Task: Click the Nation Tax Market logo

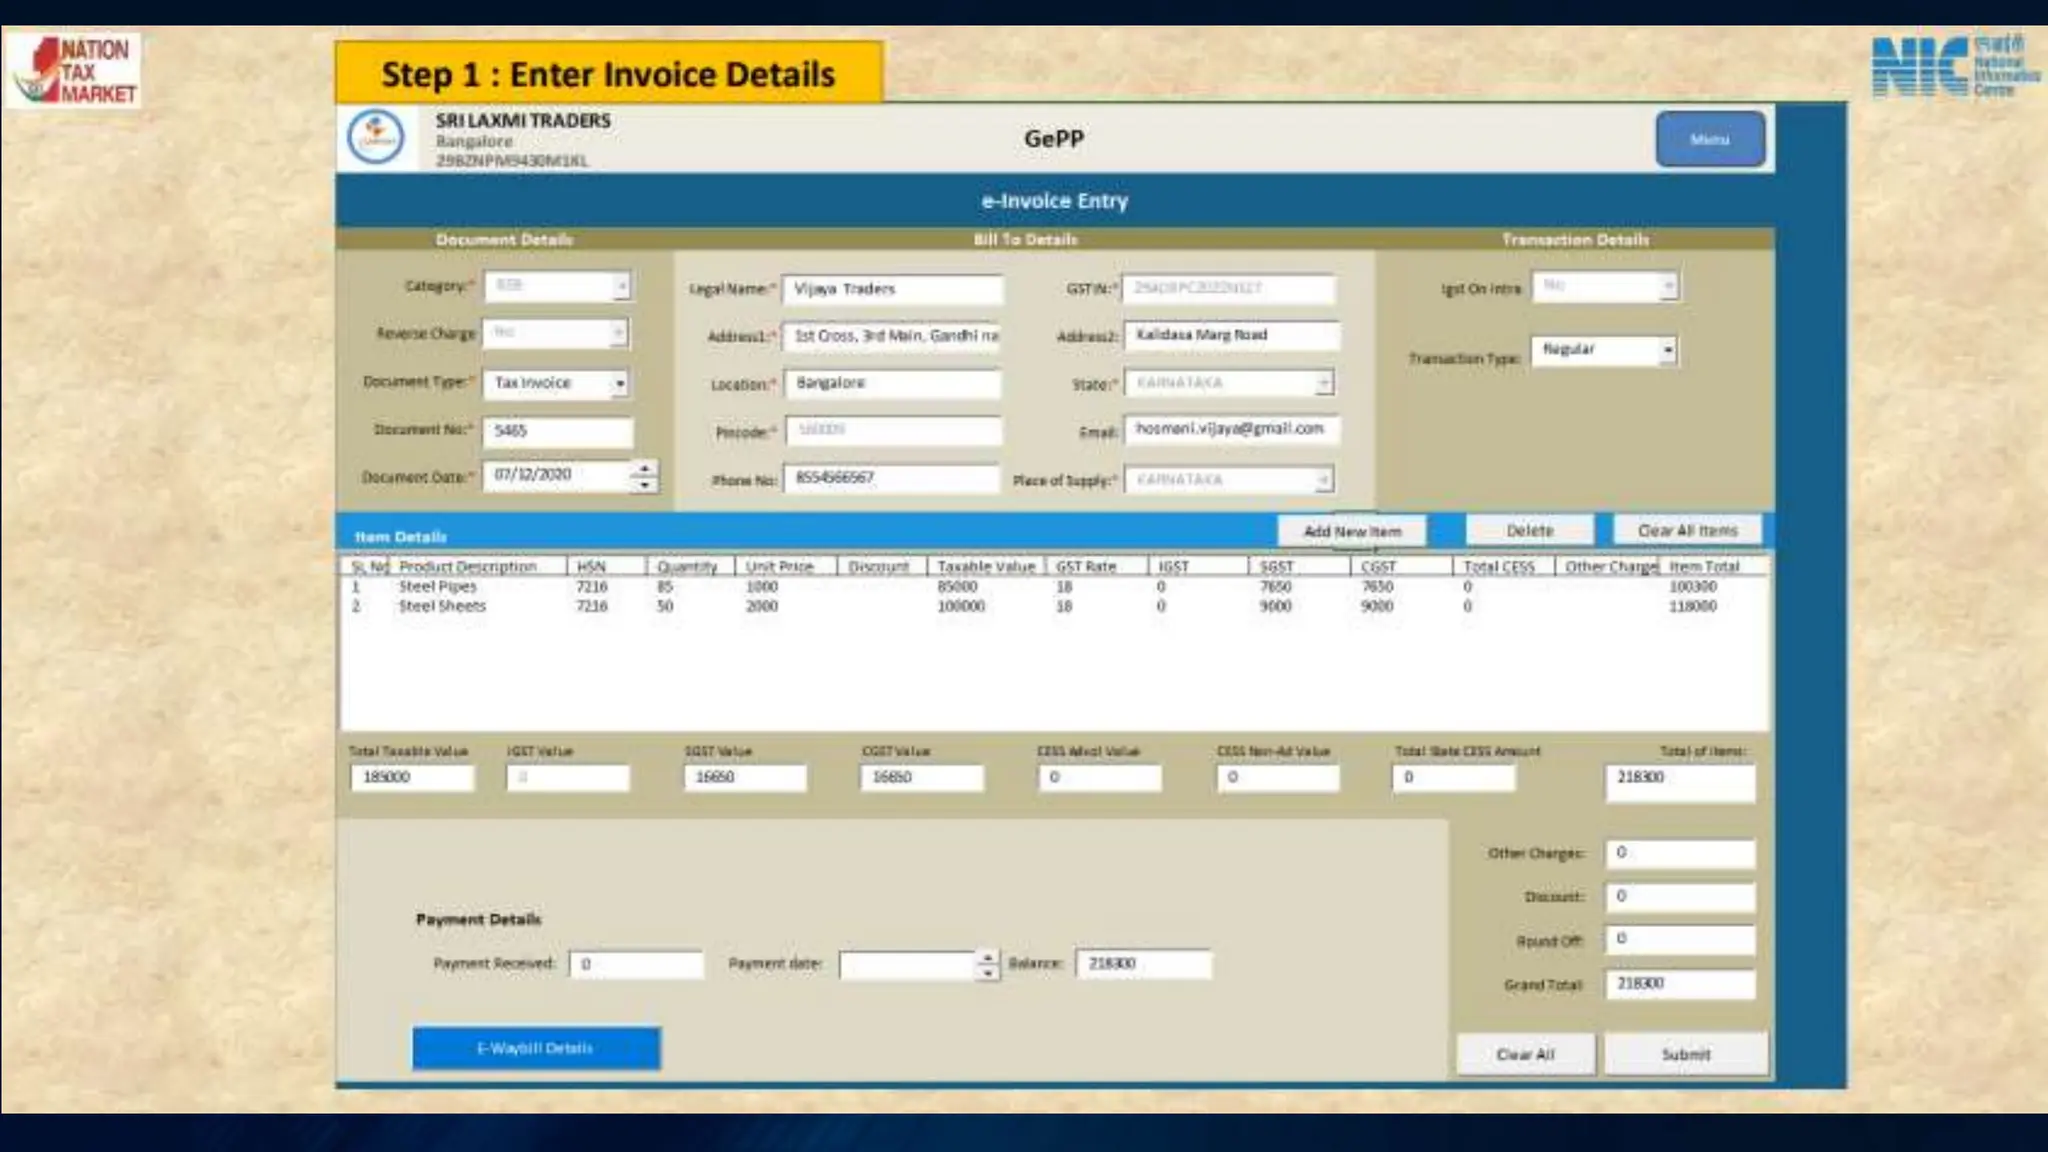Action: coord(73,70)
